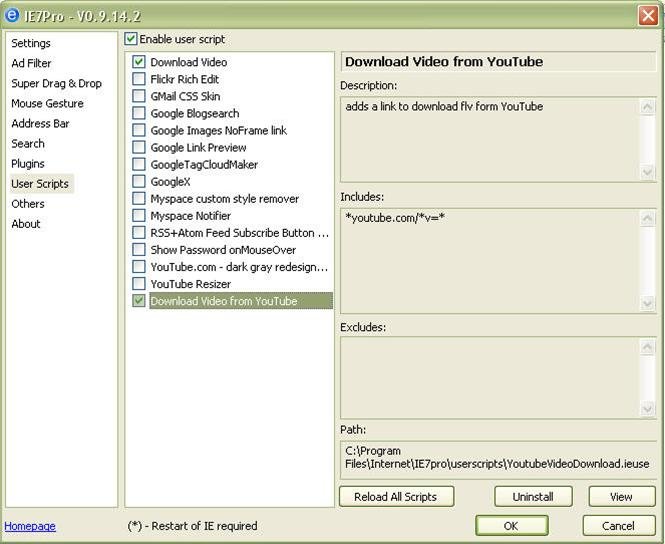Click the Includes pattern *youtube.com/*v=*

coord(395,218)
